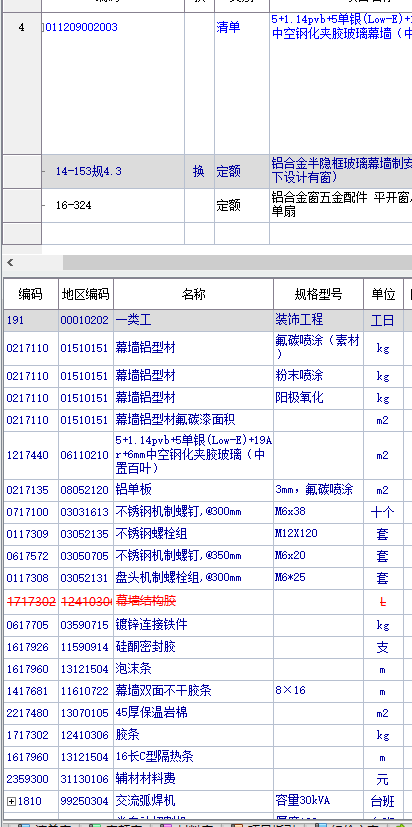Select the 铝单板 material row
Viewport: 412px width, 827px height.
point(206,490)
